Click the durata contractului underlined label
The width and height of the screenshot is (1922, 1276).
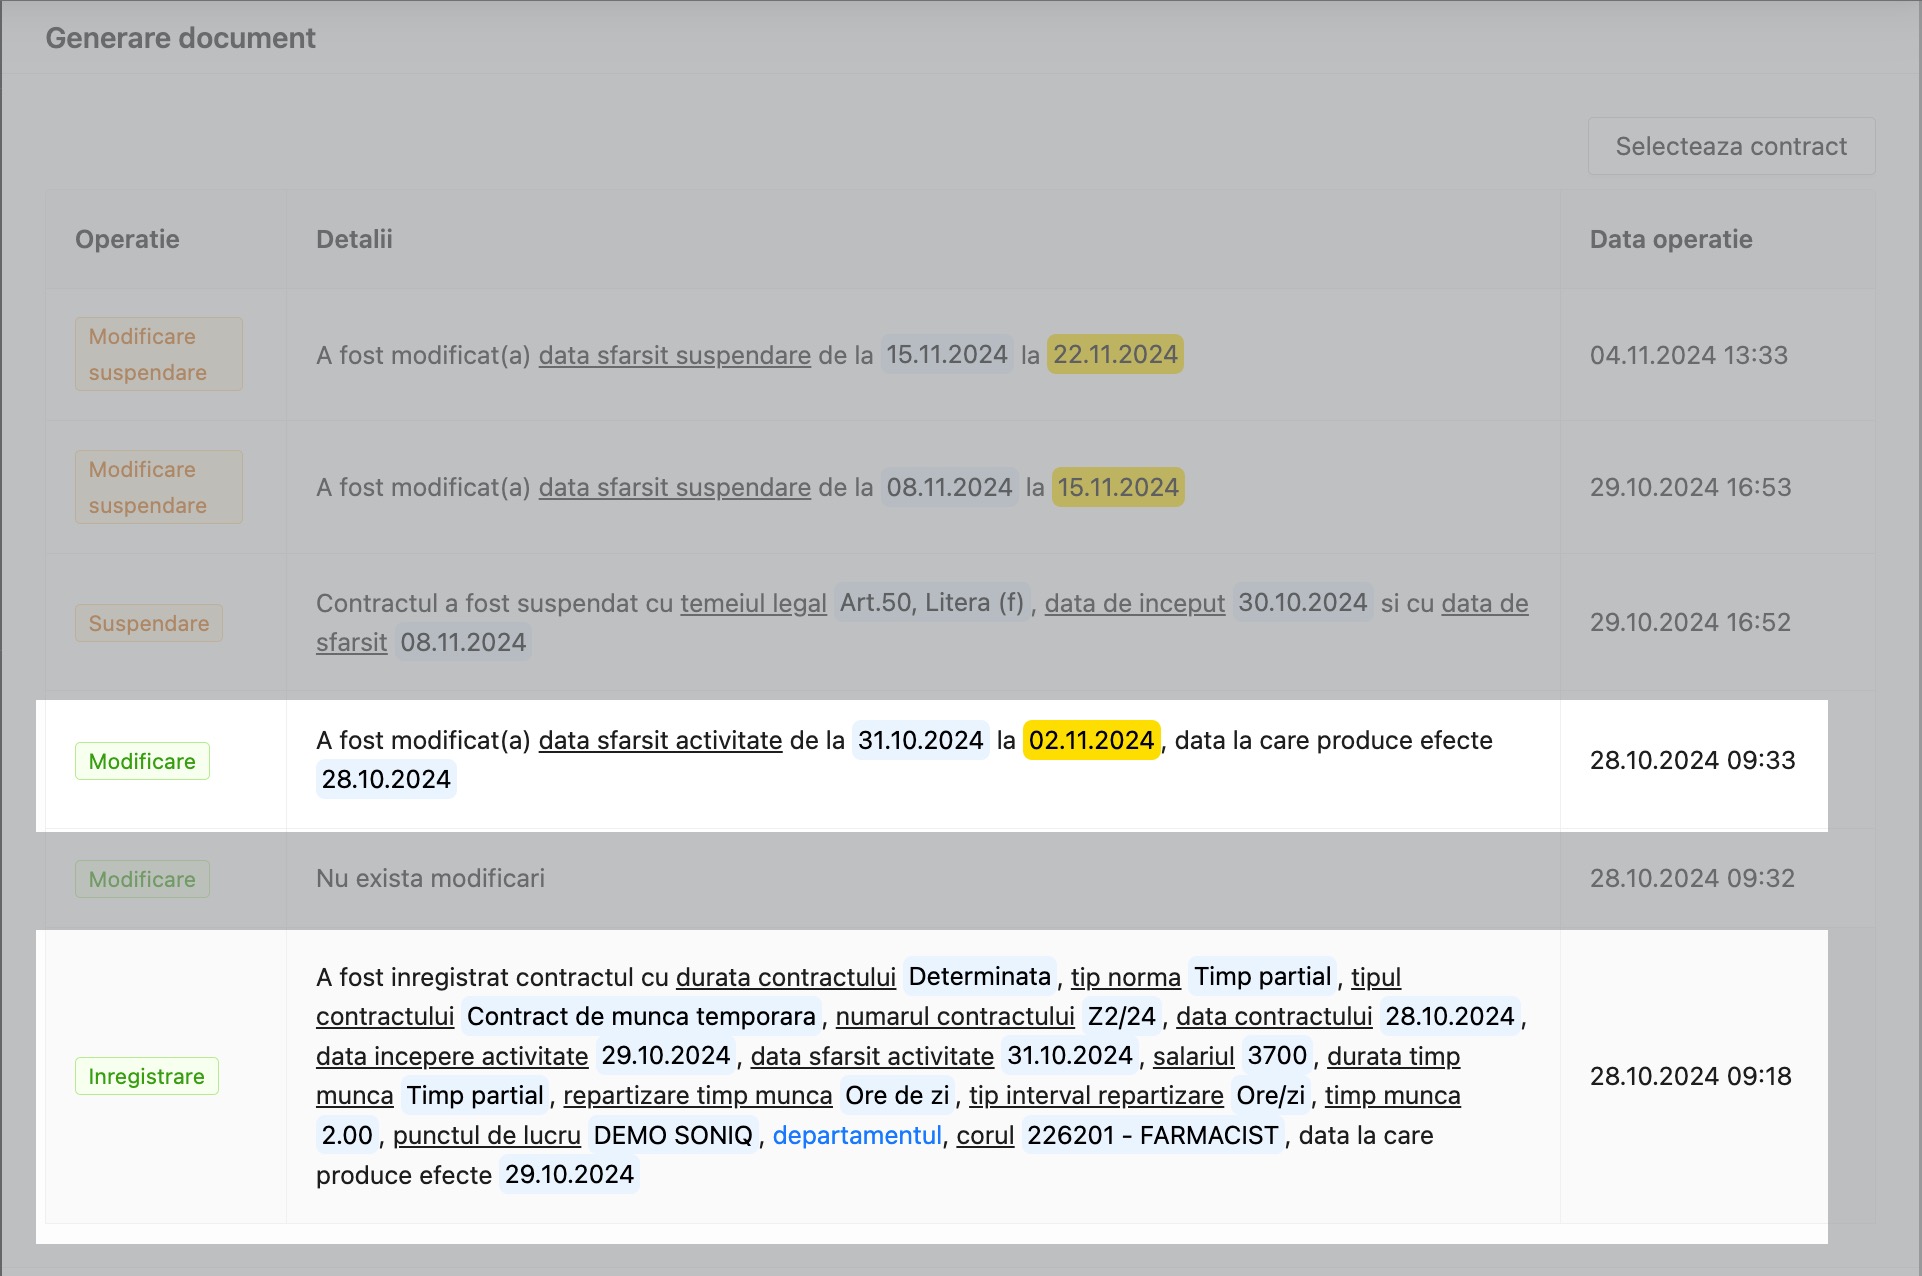pyautogui.click(x=785, y=977)
